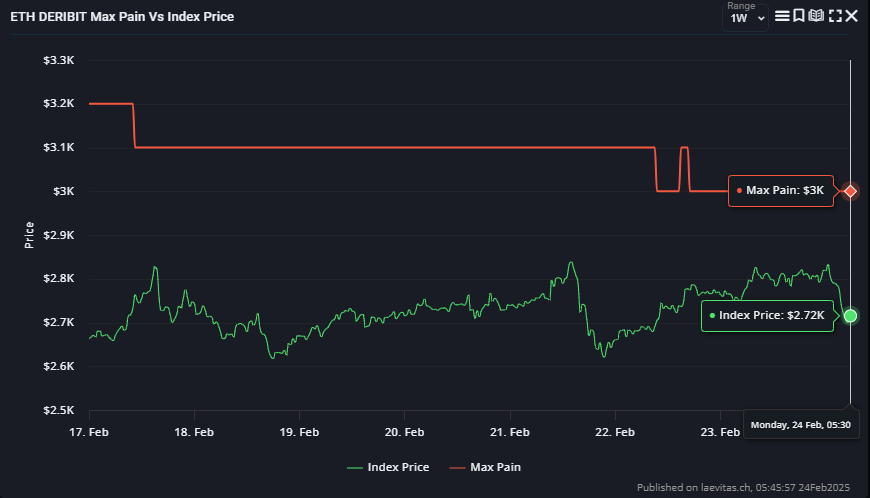Image resolution: width=870 pixels, height=498 pixels.
Task: Click the 'Index Price: $2.72K' tooltip
Action: coord(767,316)
